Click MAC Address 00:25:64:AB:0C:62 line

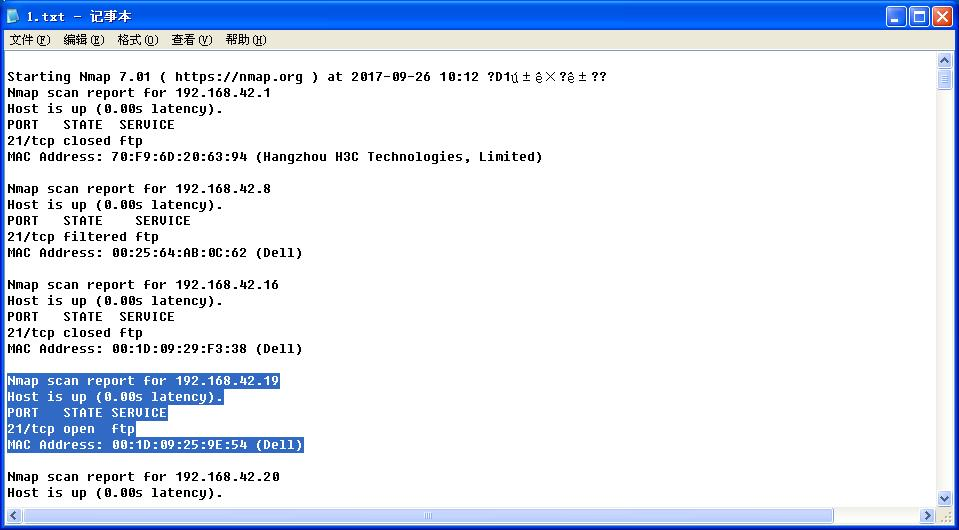click(x=155, y=253)
